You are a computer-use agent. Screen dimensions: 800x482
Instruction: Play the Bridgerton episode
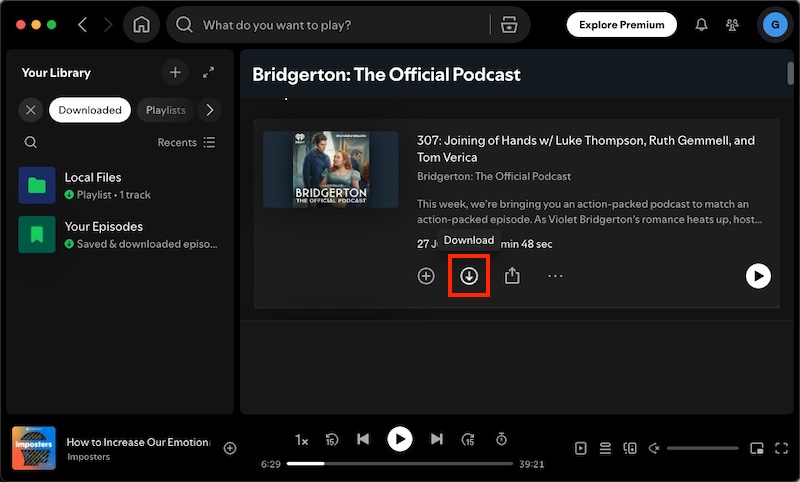(x=758, y=276)
